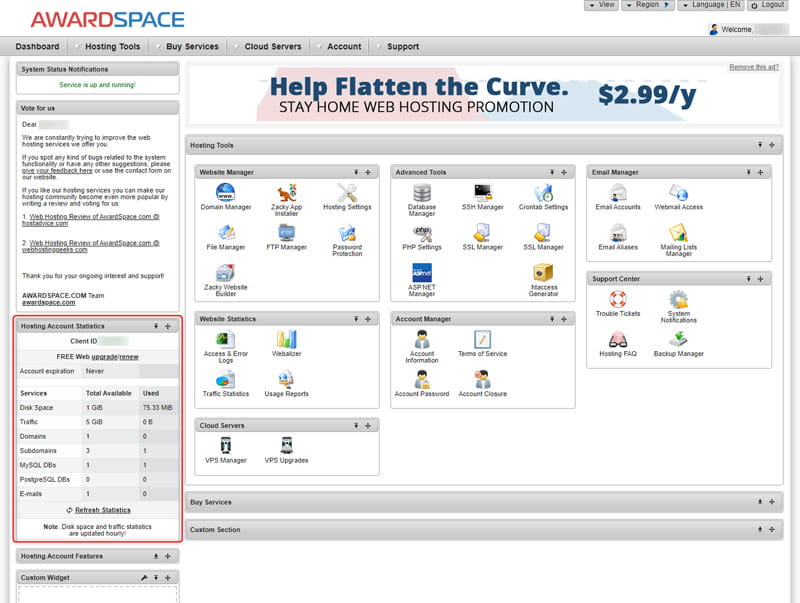Screen dimensions: 800x603
Task: Open the FTP Manager icon
Action: [x=286, y=233]
